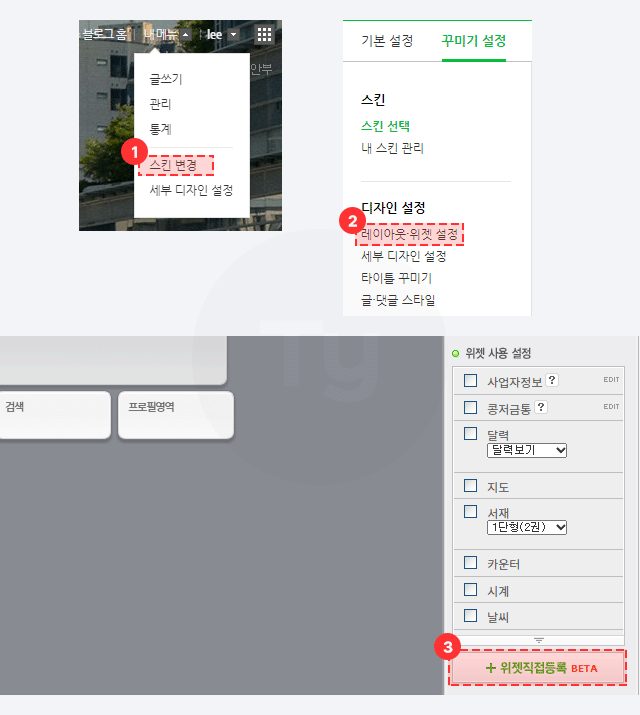This screenshot has height=715, width=640.
Task: Open the apps grid icon
Action: click(264, 35)
